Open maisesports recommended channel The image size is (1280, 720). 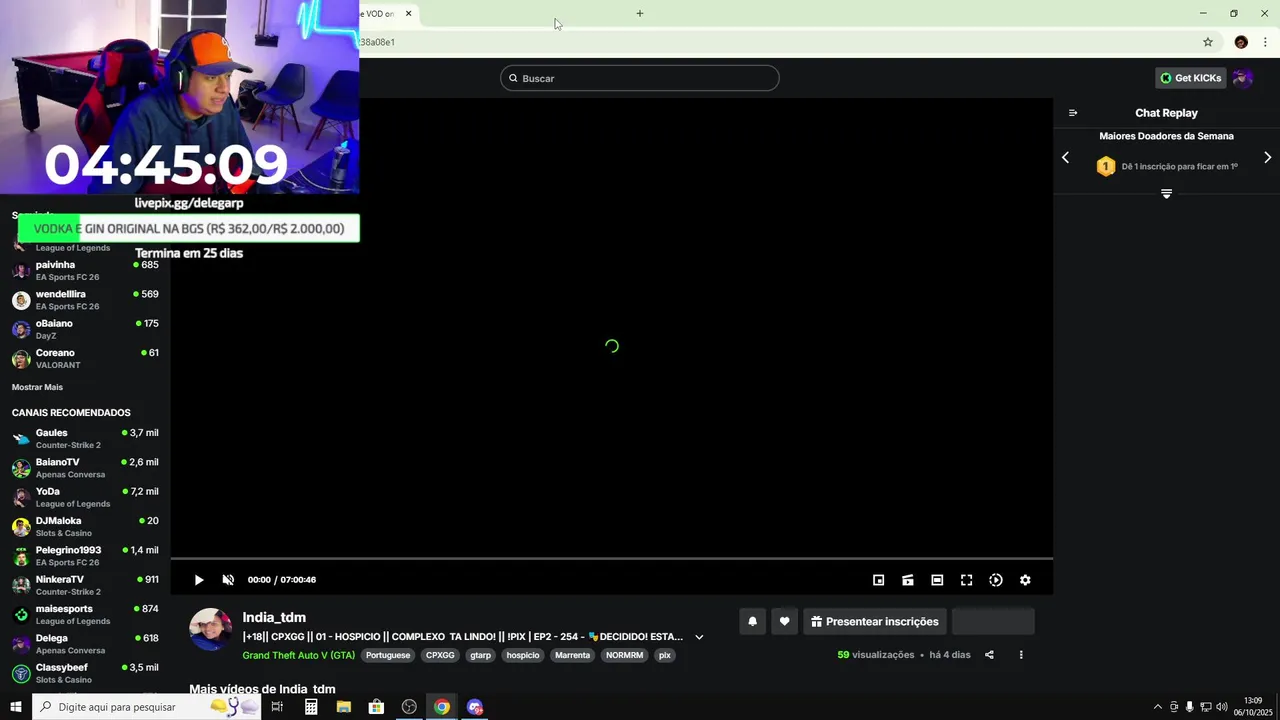click(85, 614)
